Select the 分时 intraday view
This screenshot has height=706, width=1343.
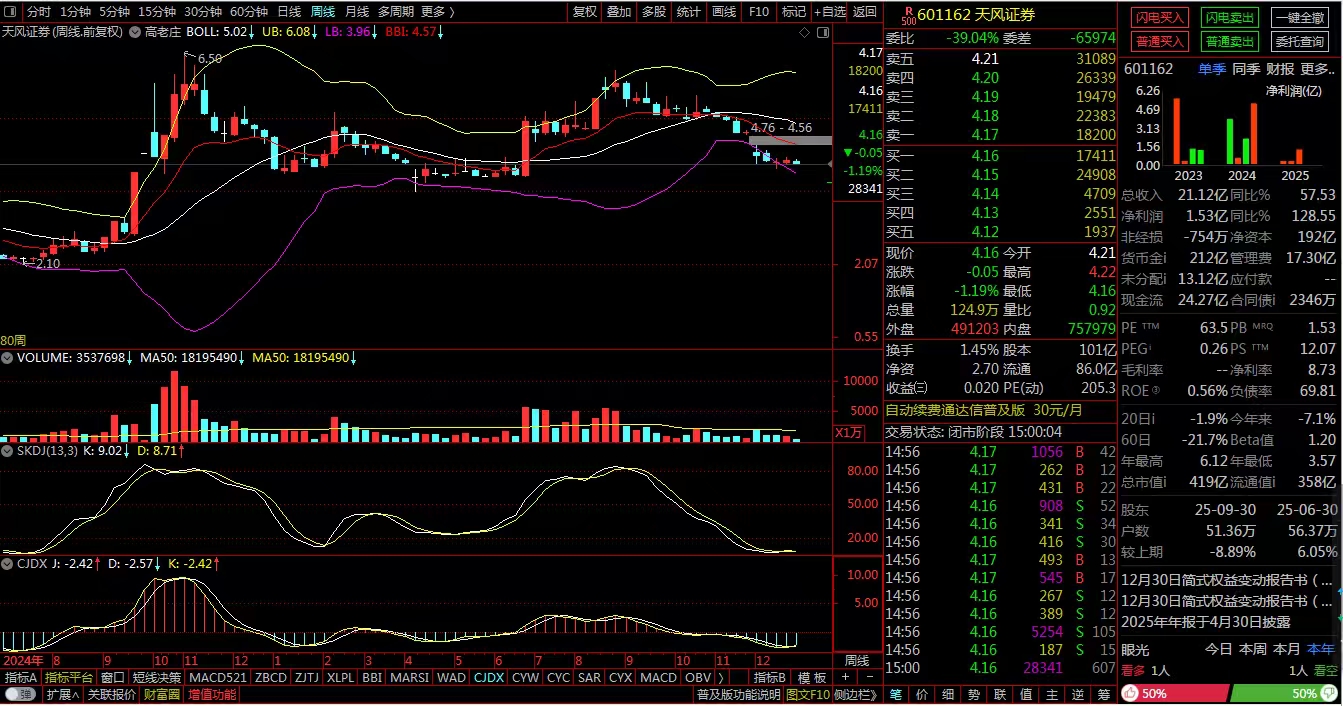(x=39, y=12)
